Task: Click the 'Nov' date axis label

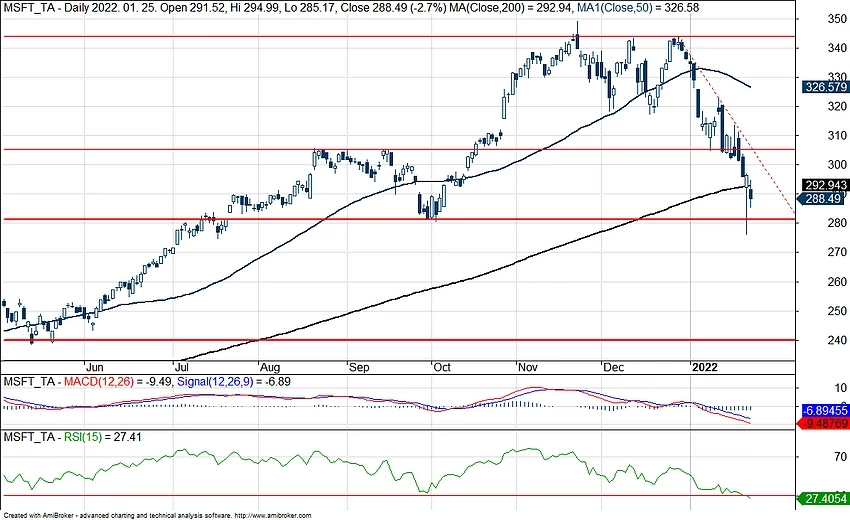Action: (x=527, y=368)
